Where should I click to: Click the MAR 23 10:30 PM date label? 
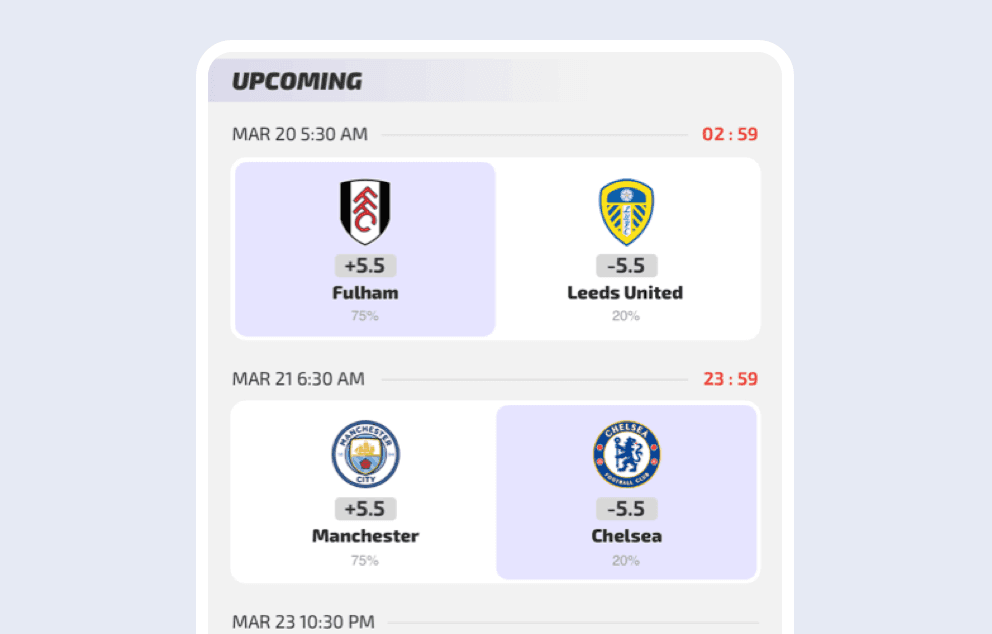point(303,622)
